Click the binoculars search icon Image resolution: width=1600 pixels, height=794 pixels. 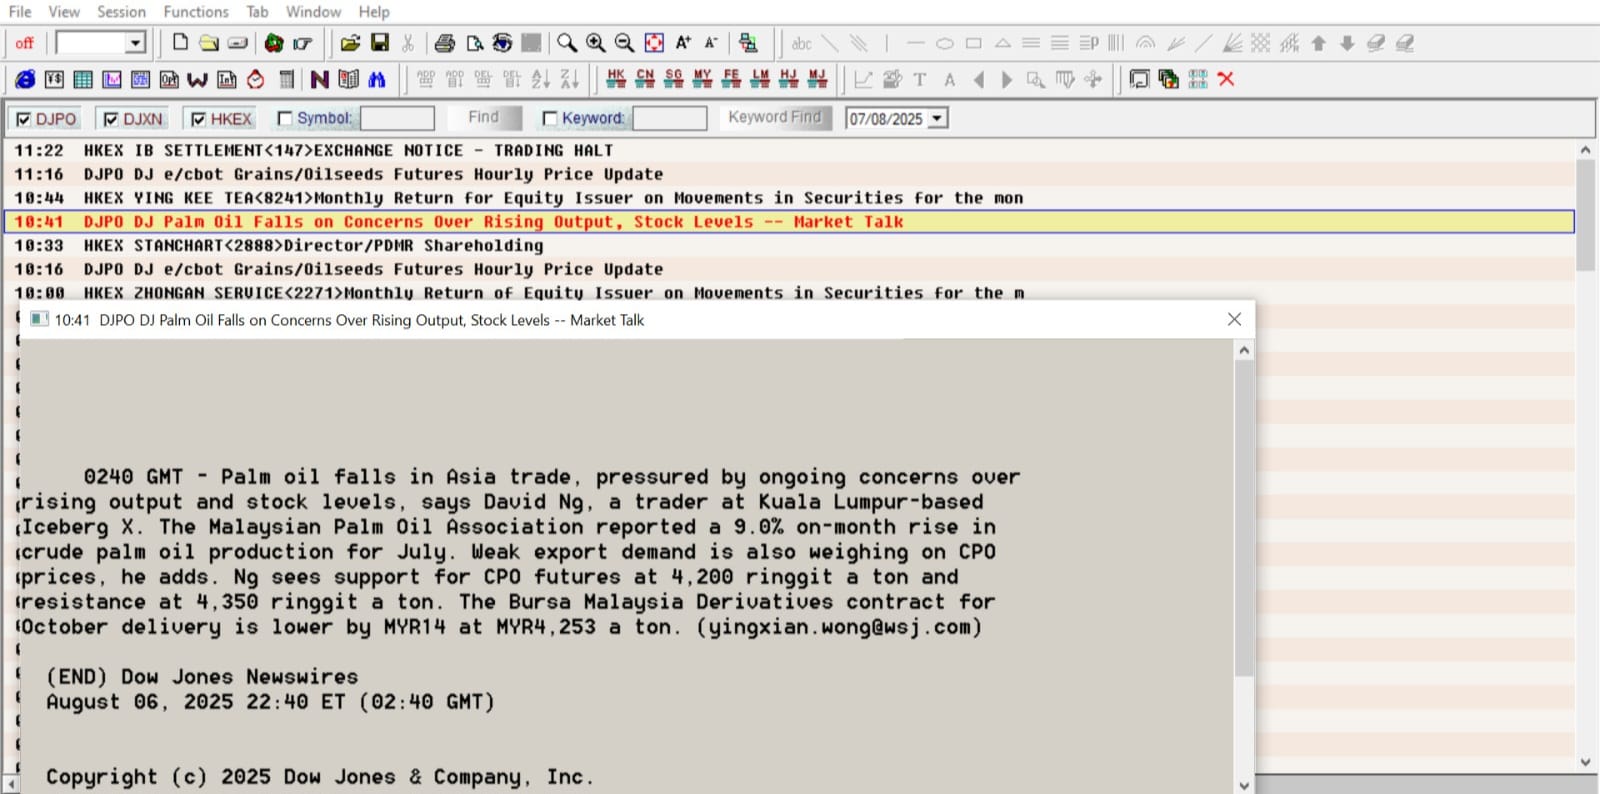pyautogui.click(x=377, y=79)
